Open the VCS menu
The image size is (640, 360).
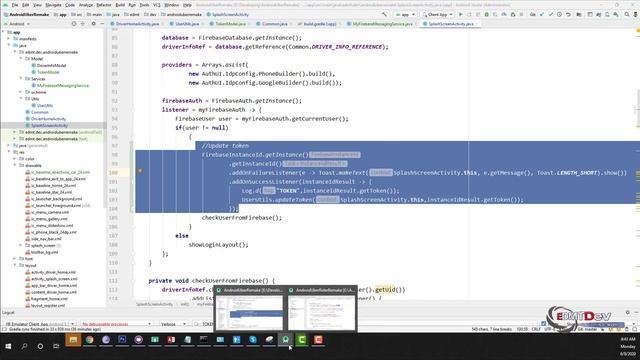click(157, 5)
